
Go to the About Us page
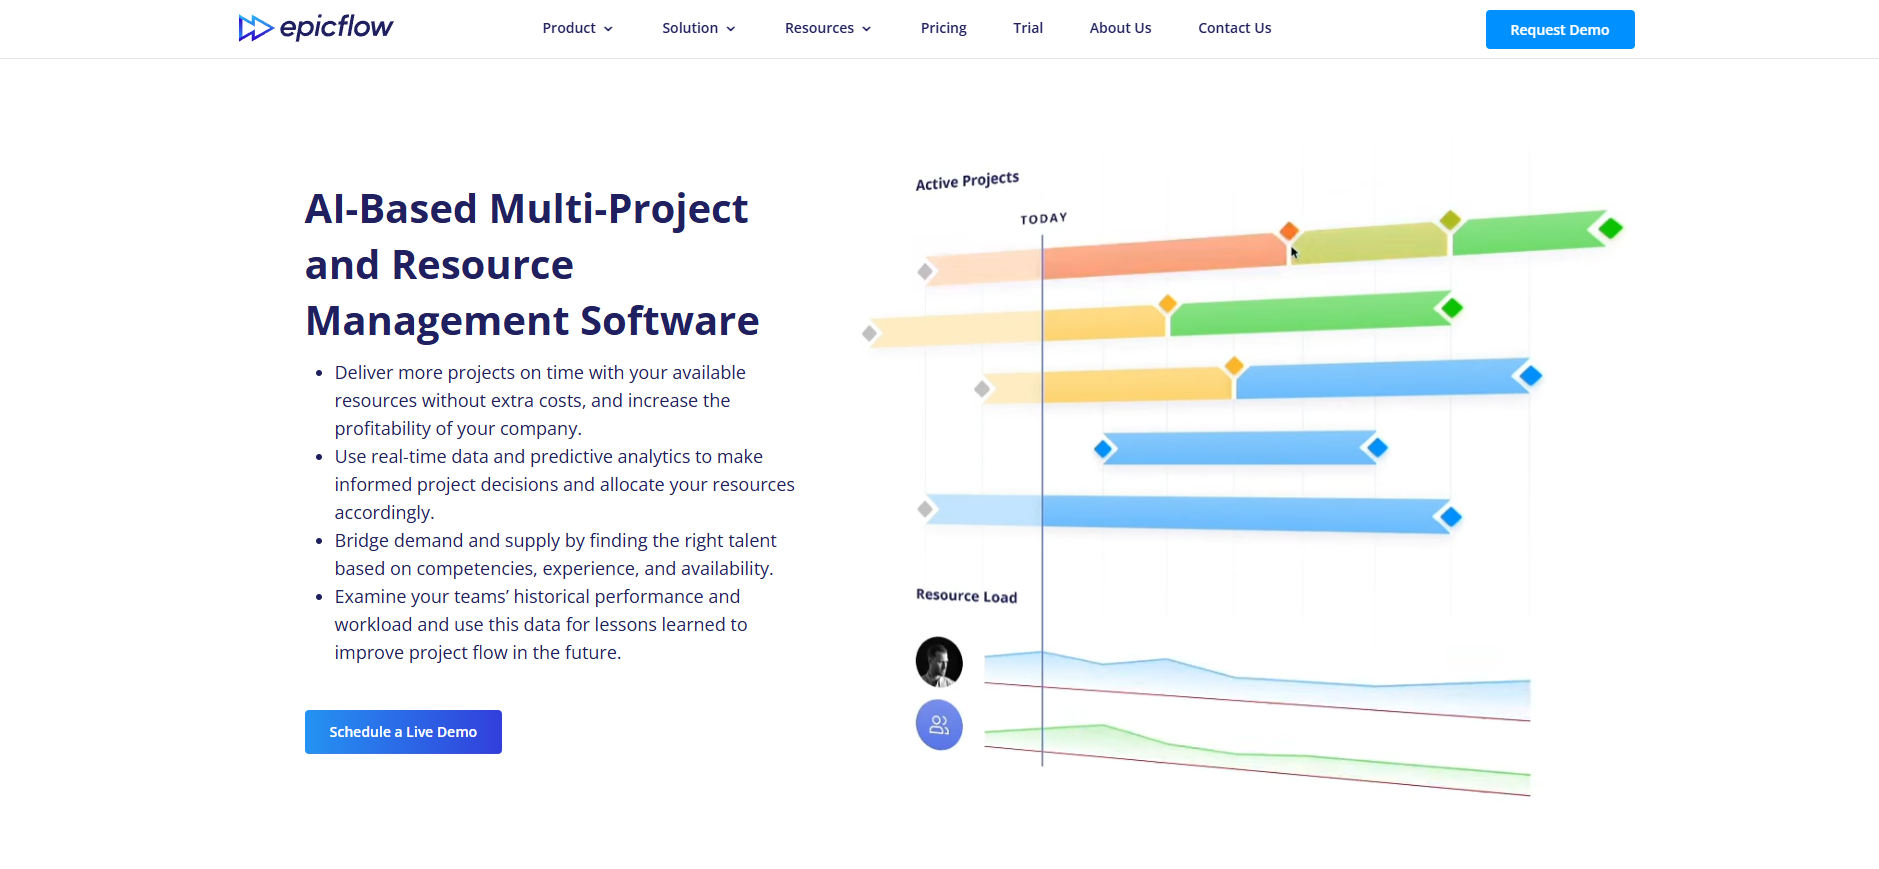[x=1120, y=28]
